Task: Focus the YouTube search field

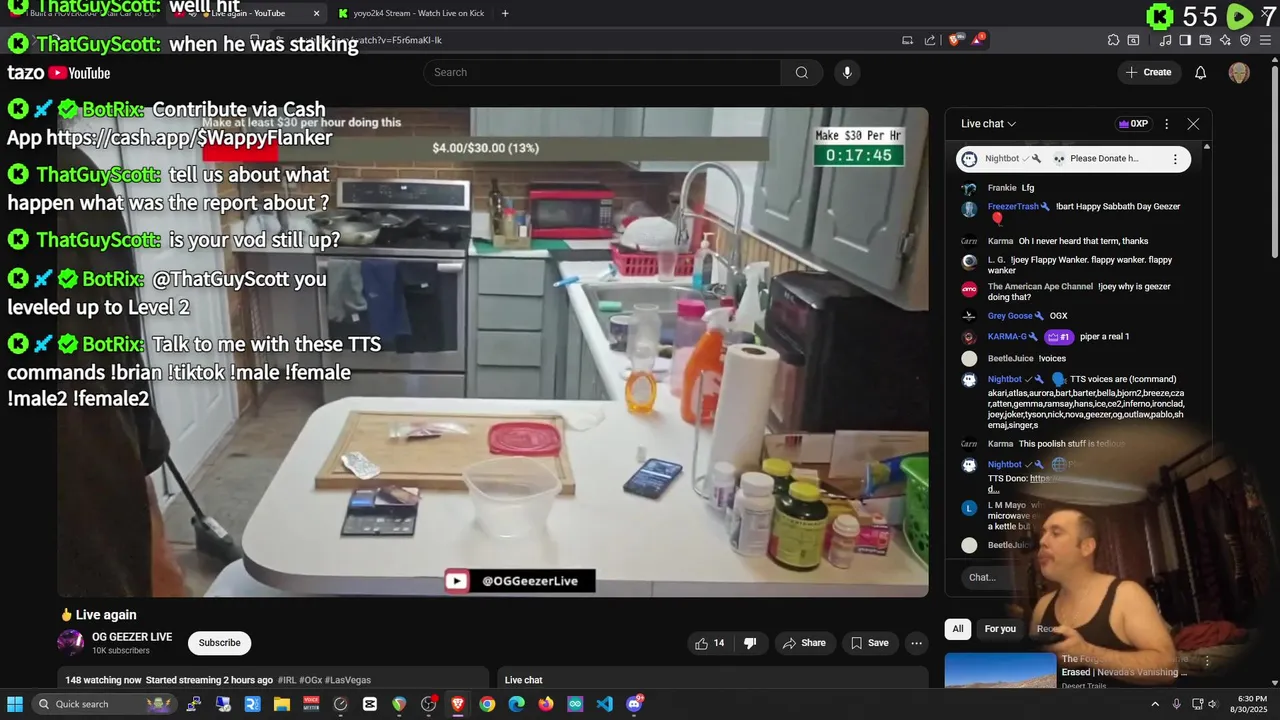Action: 602,72
